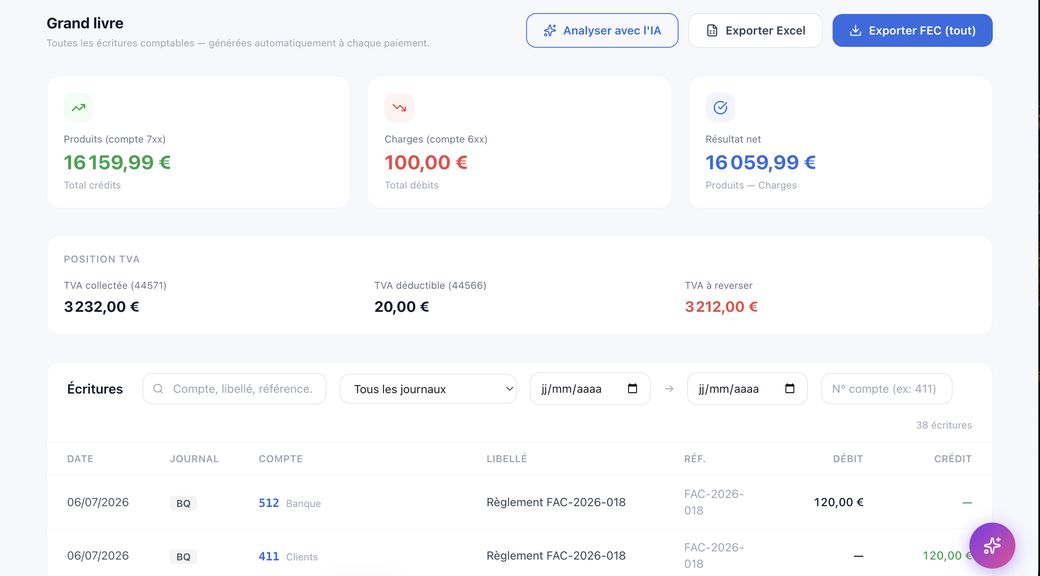Click the red downward trend icon for Charges
This screenshot has width=1040, height=576.
[x=399, y=108]
